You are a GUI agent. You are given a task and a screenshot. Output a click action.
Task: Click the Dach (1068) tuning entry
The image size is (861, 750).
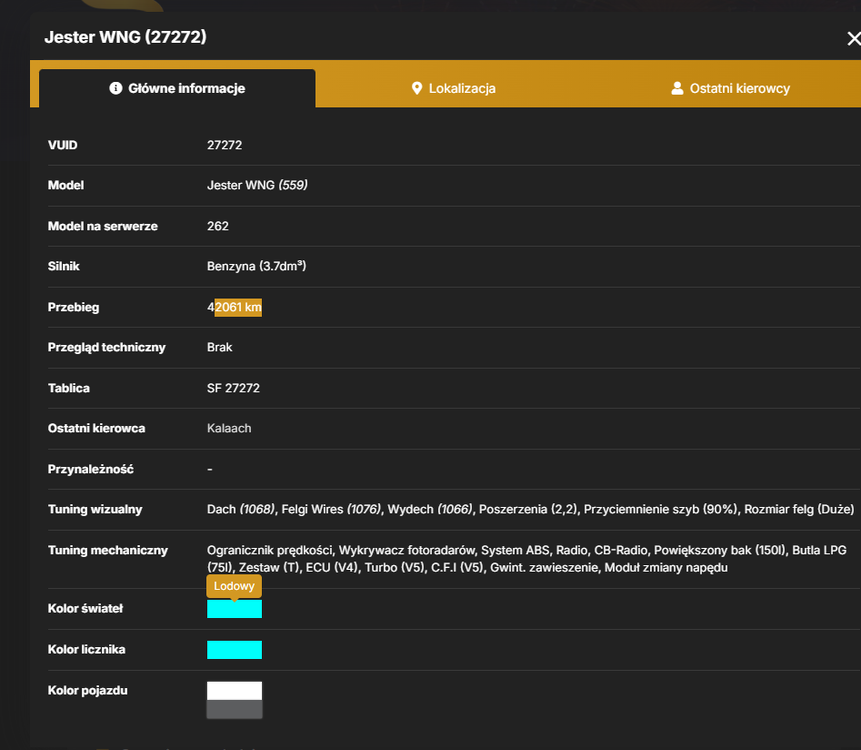(241, 510)
